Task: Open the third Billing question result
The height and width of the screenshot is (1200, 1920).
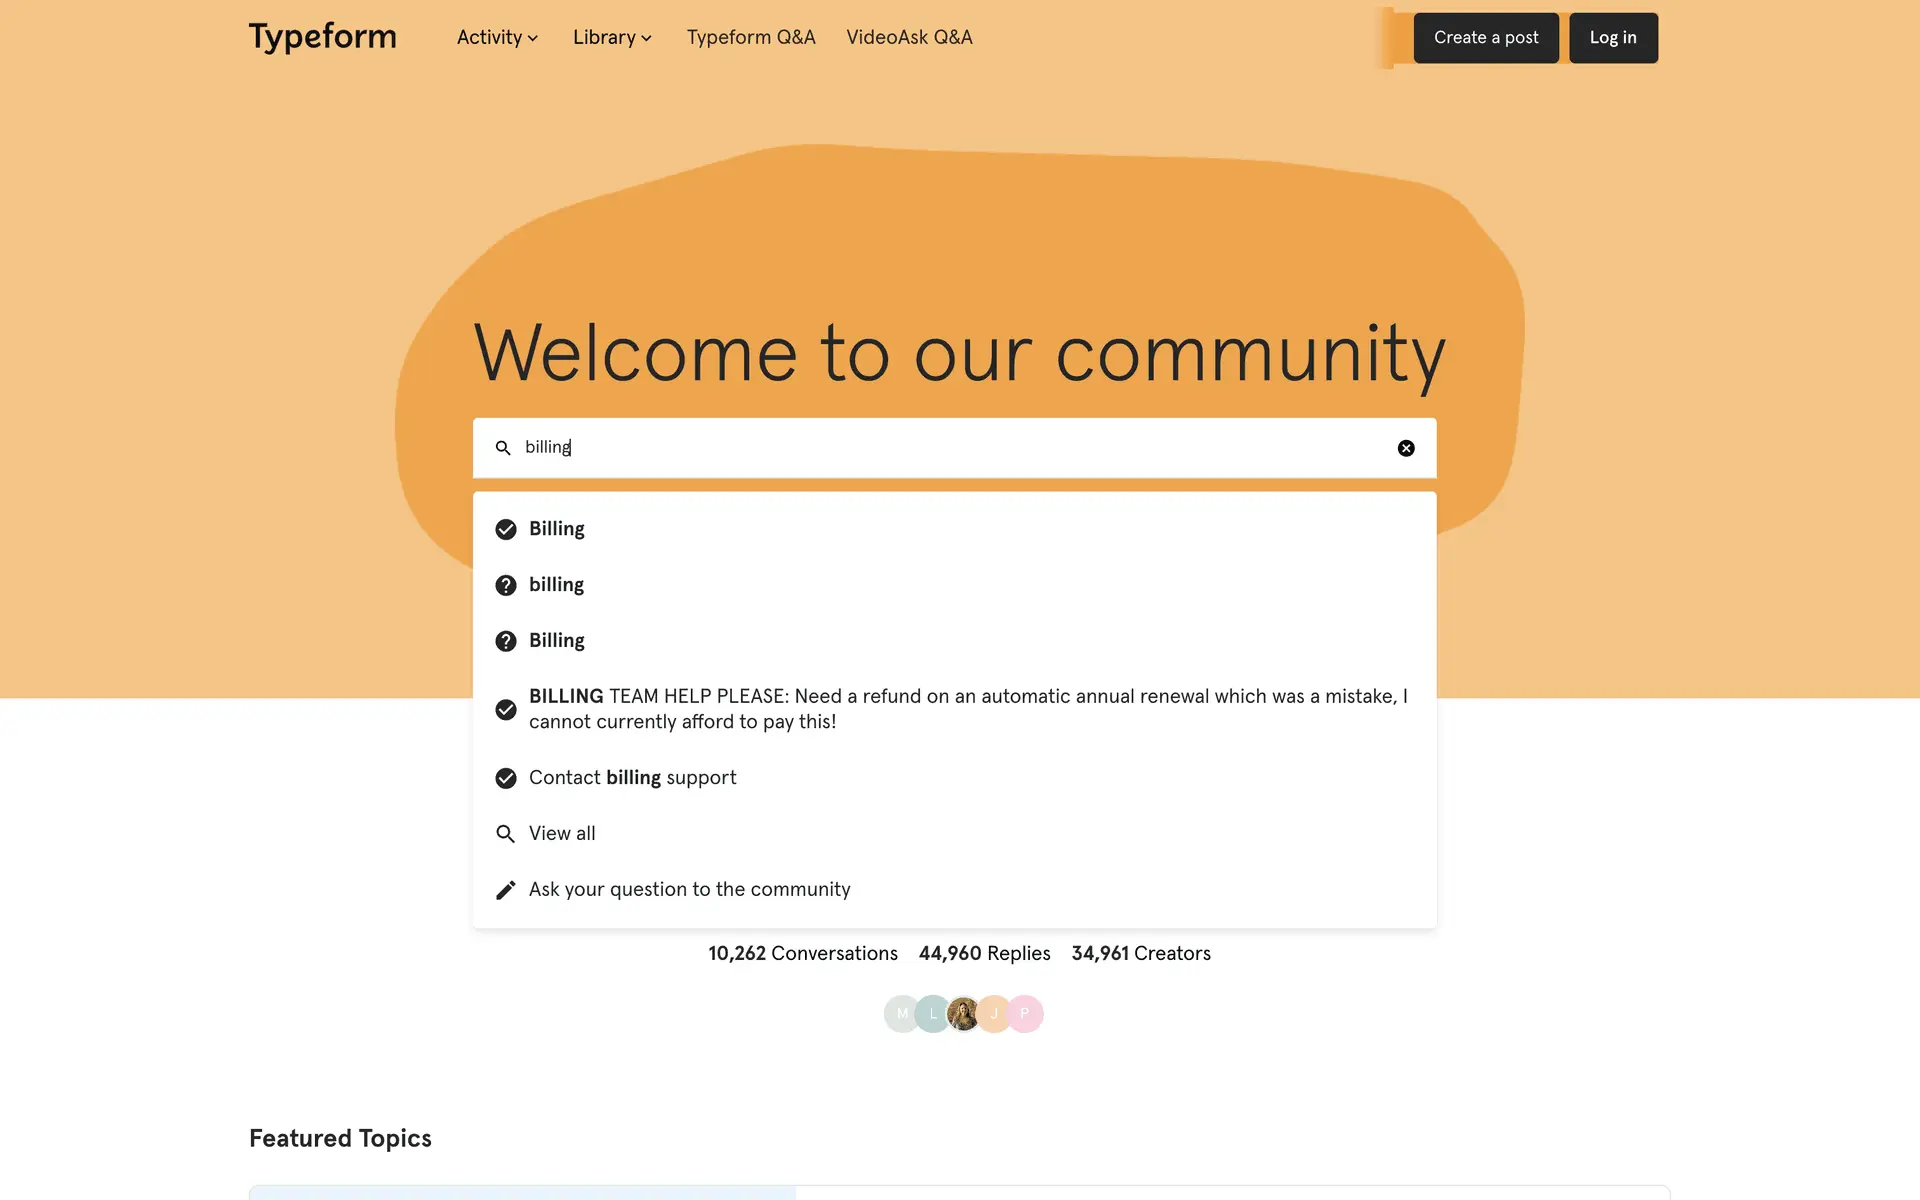Action: pos(557,641)
